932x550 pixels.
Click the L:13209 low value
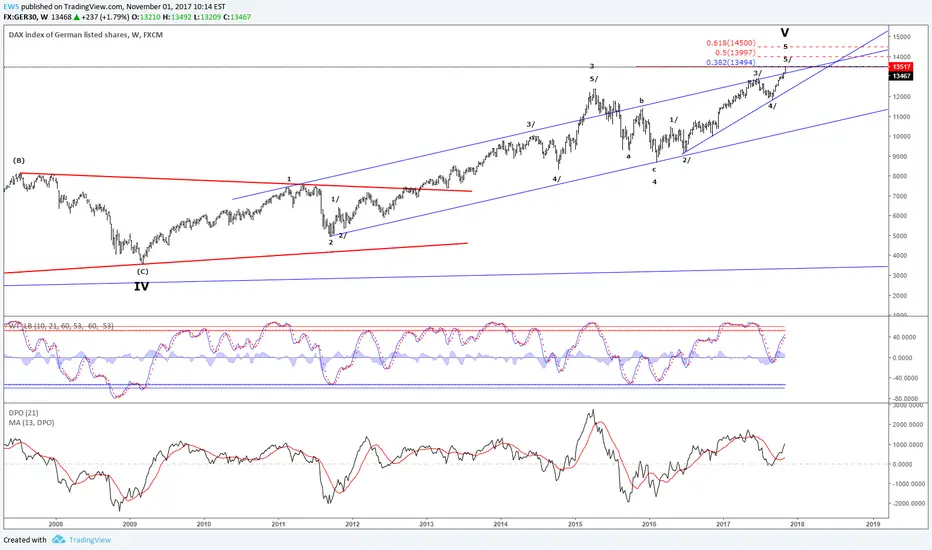coord(207,17)
